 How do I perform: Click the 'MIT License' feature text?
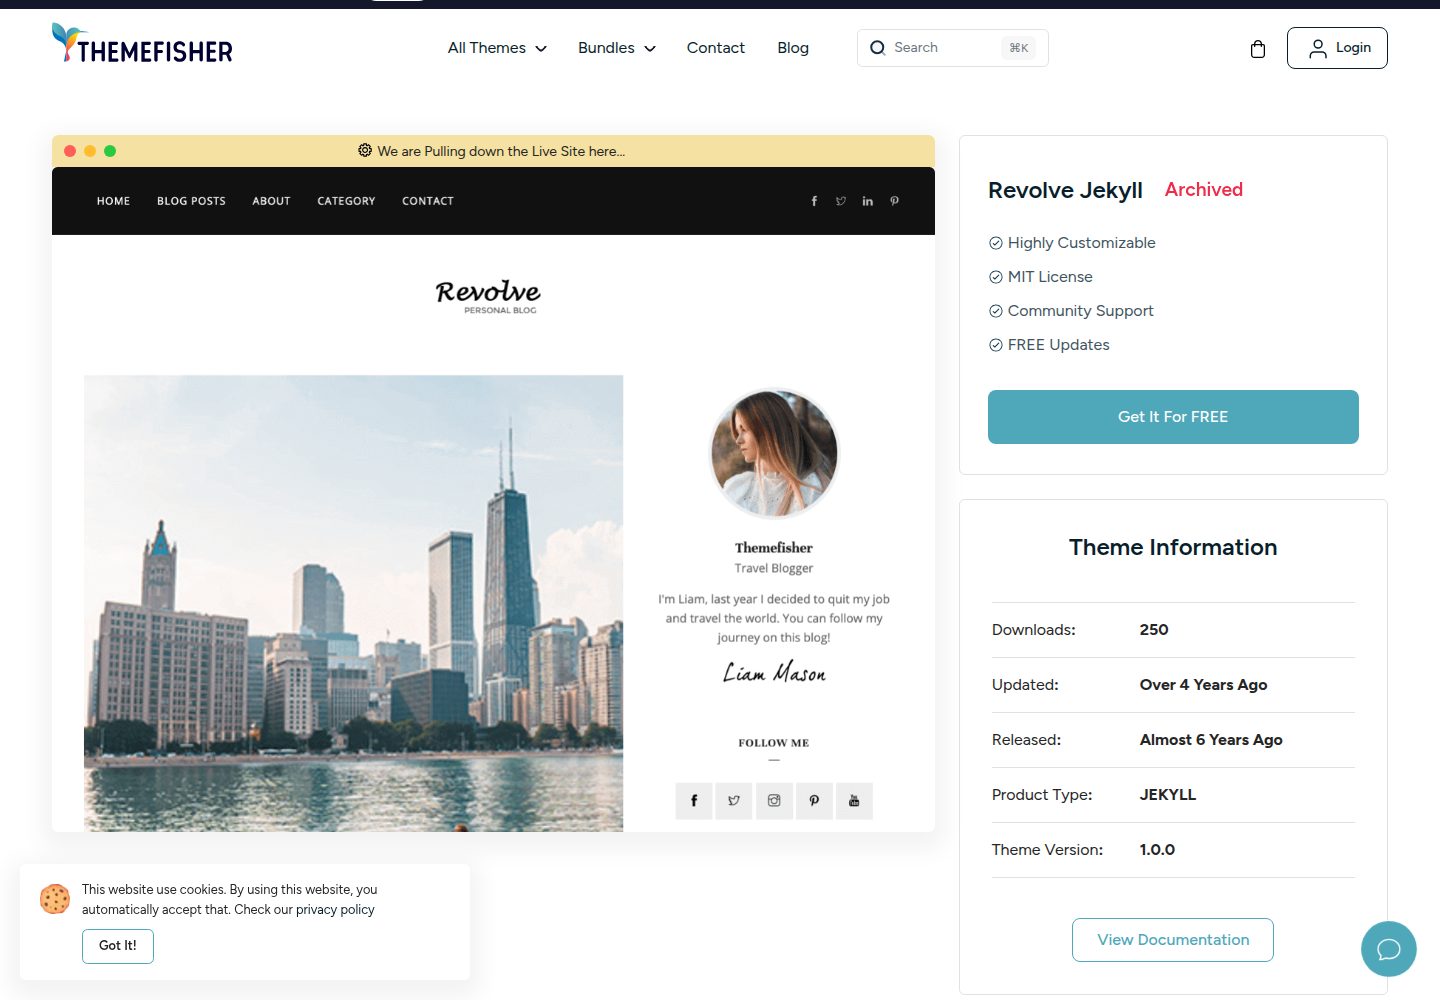click(x=1050, y=277)
